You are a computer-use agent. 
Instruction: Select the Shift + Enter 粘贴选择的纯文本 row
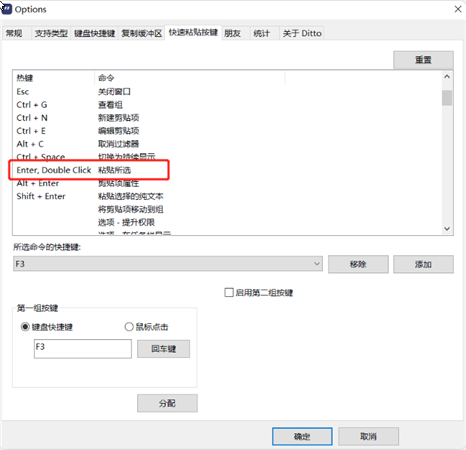[x=227, y=196]
